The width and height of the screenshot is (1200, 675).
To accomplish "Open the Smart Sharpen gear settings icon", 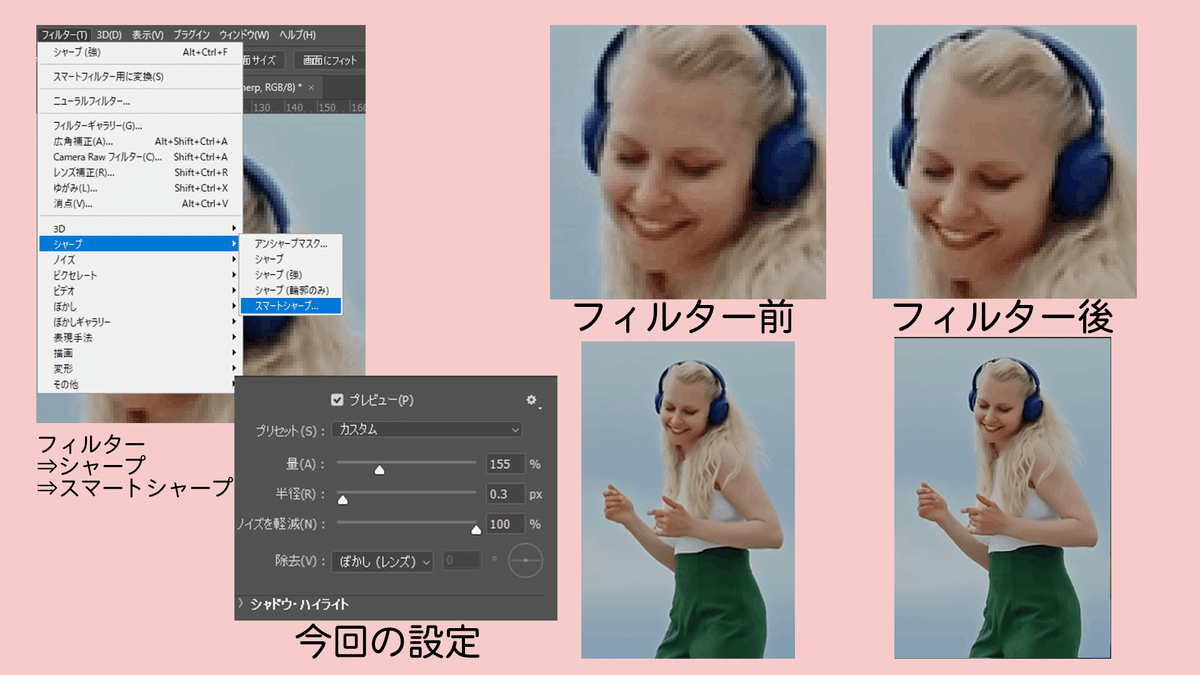I will point(533,400).
